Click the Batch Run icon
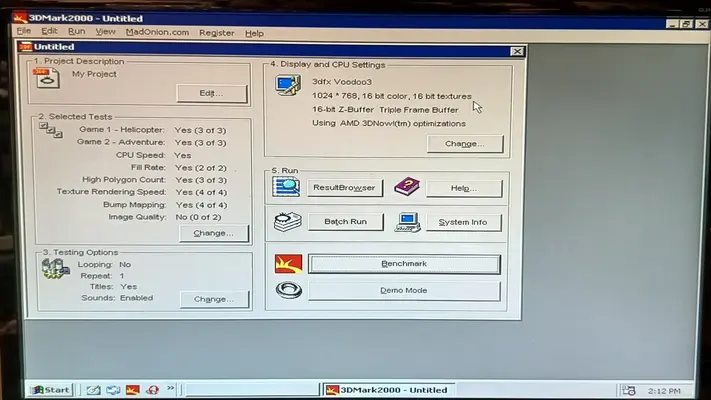The height and width of the screenshot is (400, 711). 285,222
